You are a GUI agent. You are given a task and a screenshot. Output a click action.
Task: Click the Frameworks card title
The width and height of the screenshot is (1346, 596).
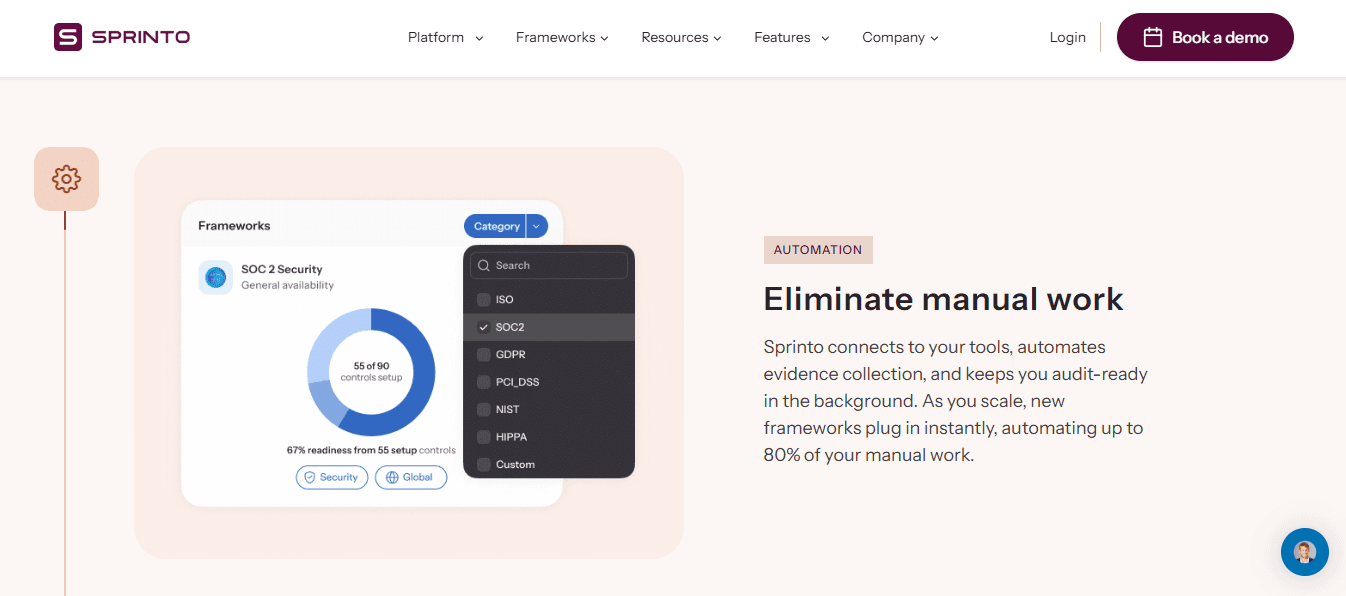tap(234, 226)
